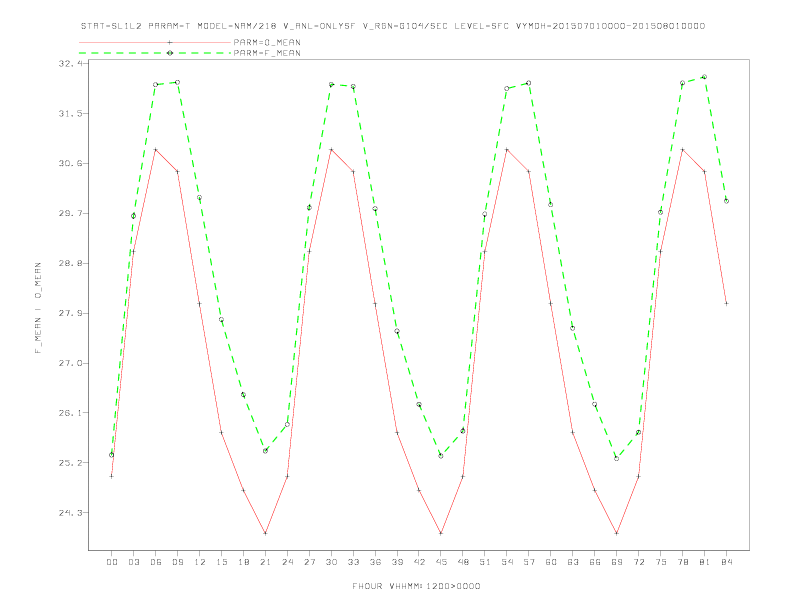This screenshot has height=612, width=792.
Task: Click the red O_MEAN legend line sample
Action: pos(155,42)
